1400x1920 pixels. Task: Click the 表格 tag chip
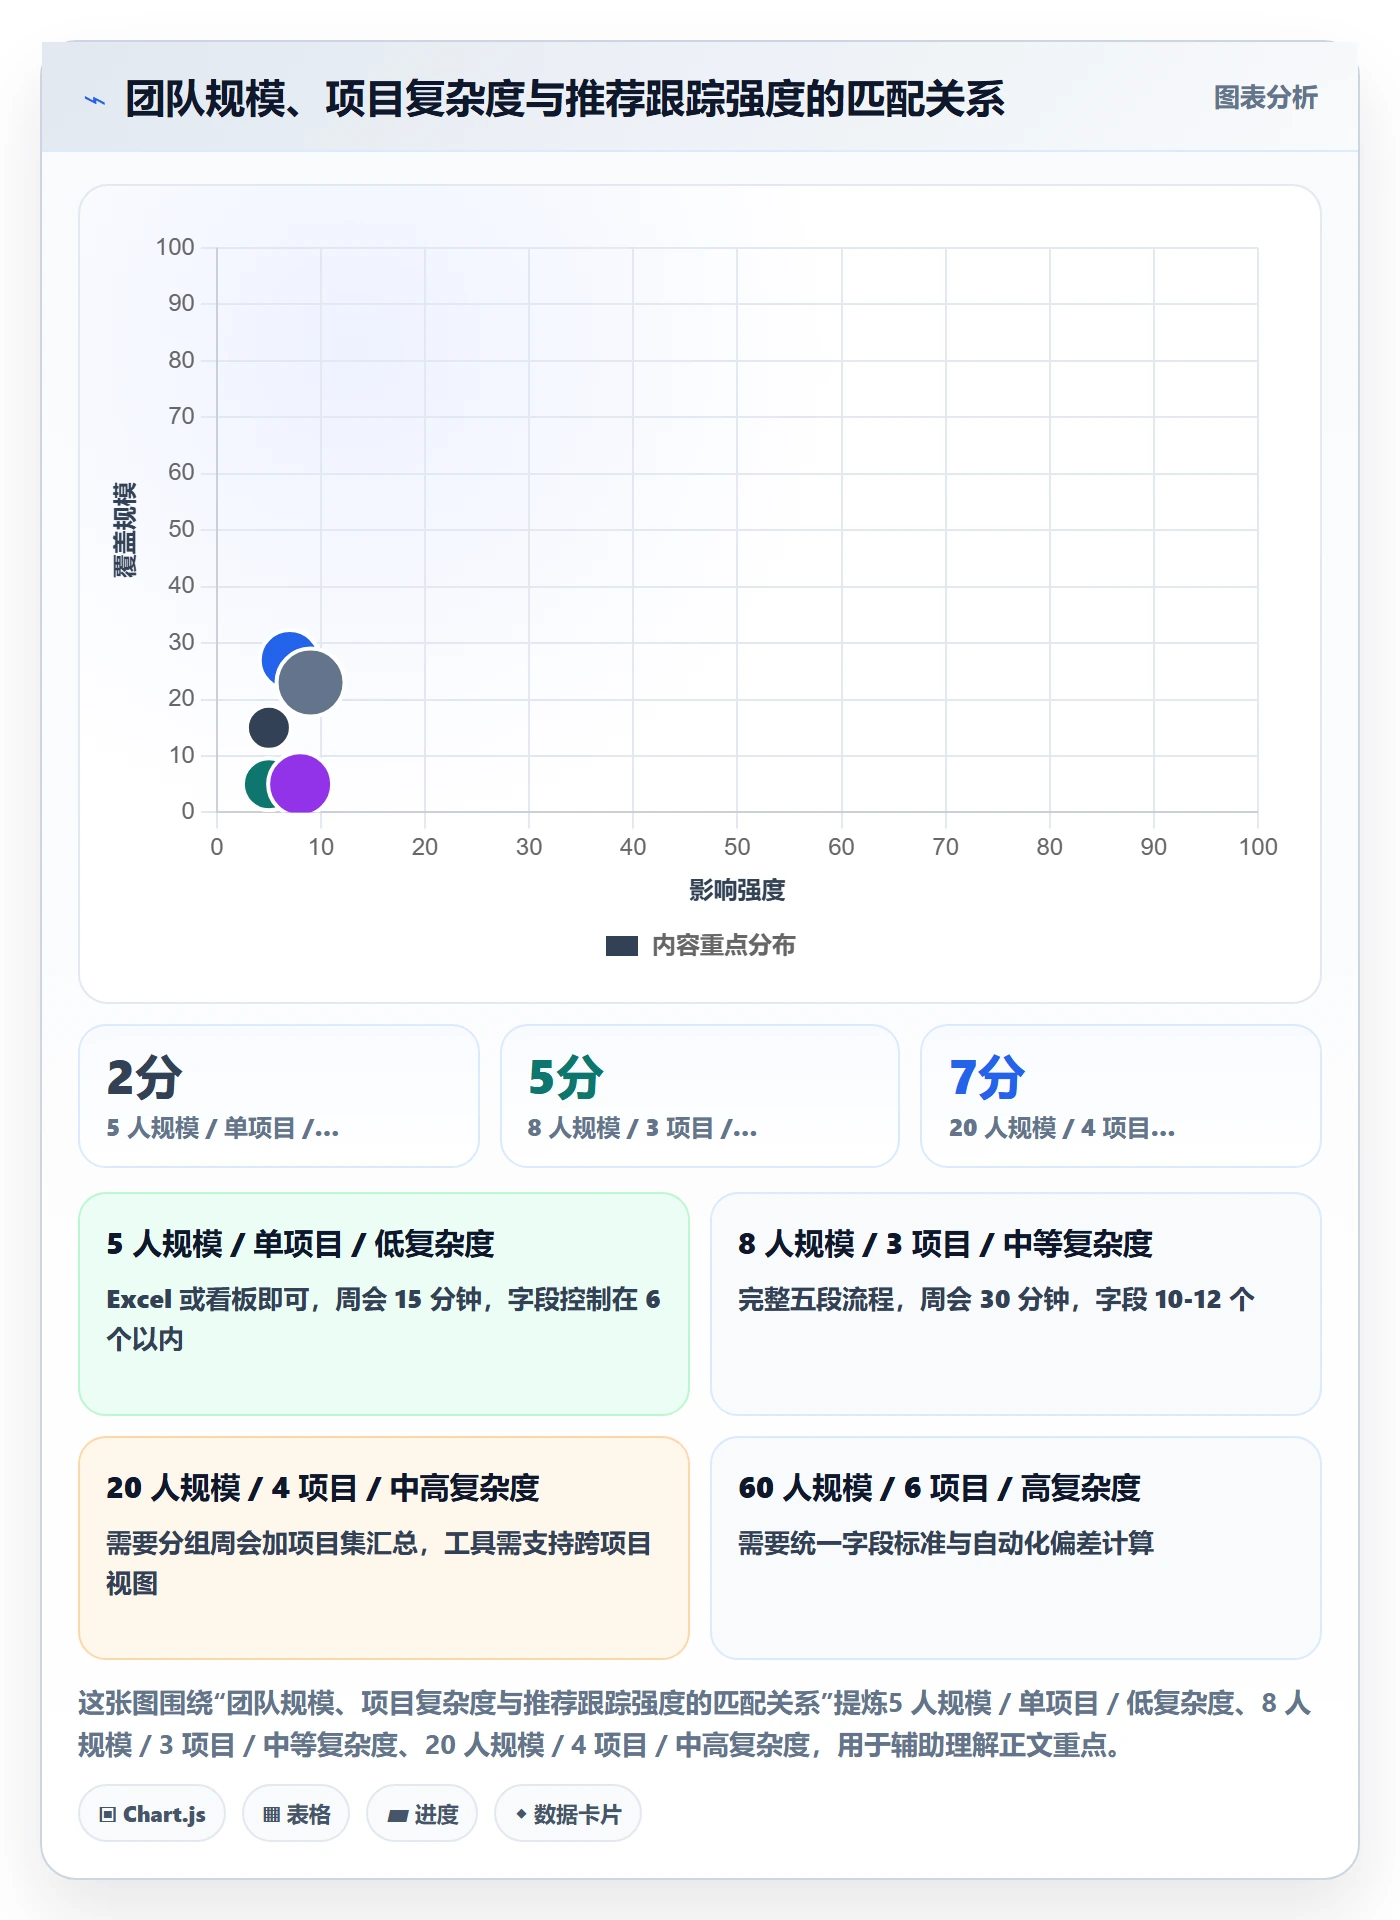tap(296, 1814)
